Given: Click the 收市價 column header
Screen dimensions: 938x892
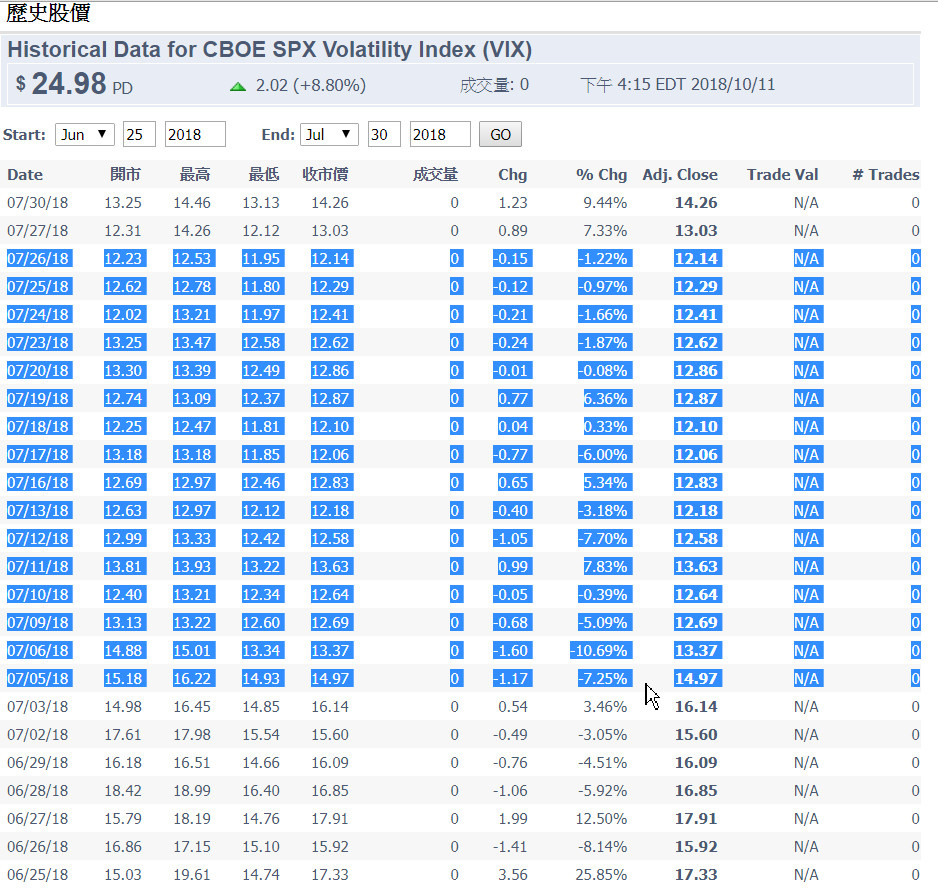Looking at the screenshot, I should pyautogui.click(x=325, y=175).
